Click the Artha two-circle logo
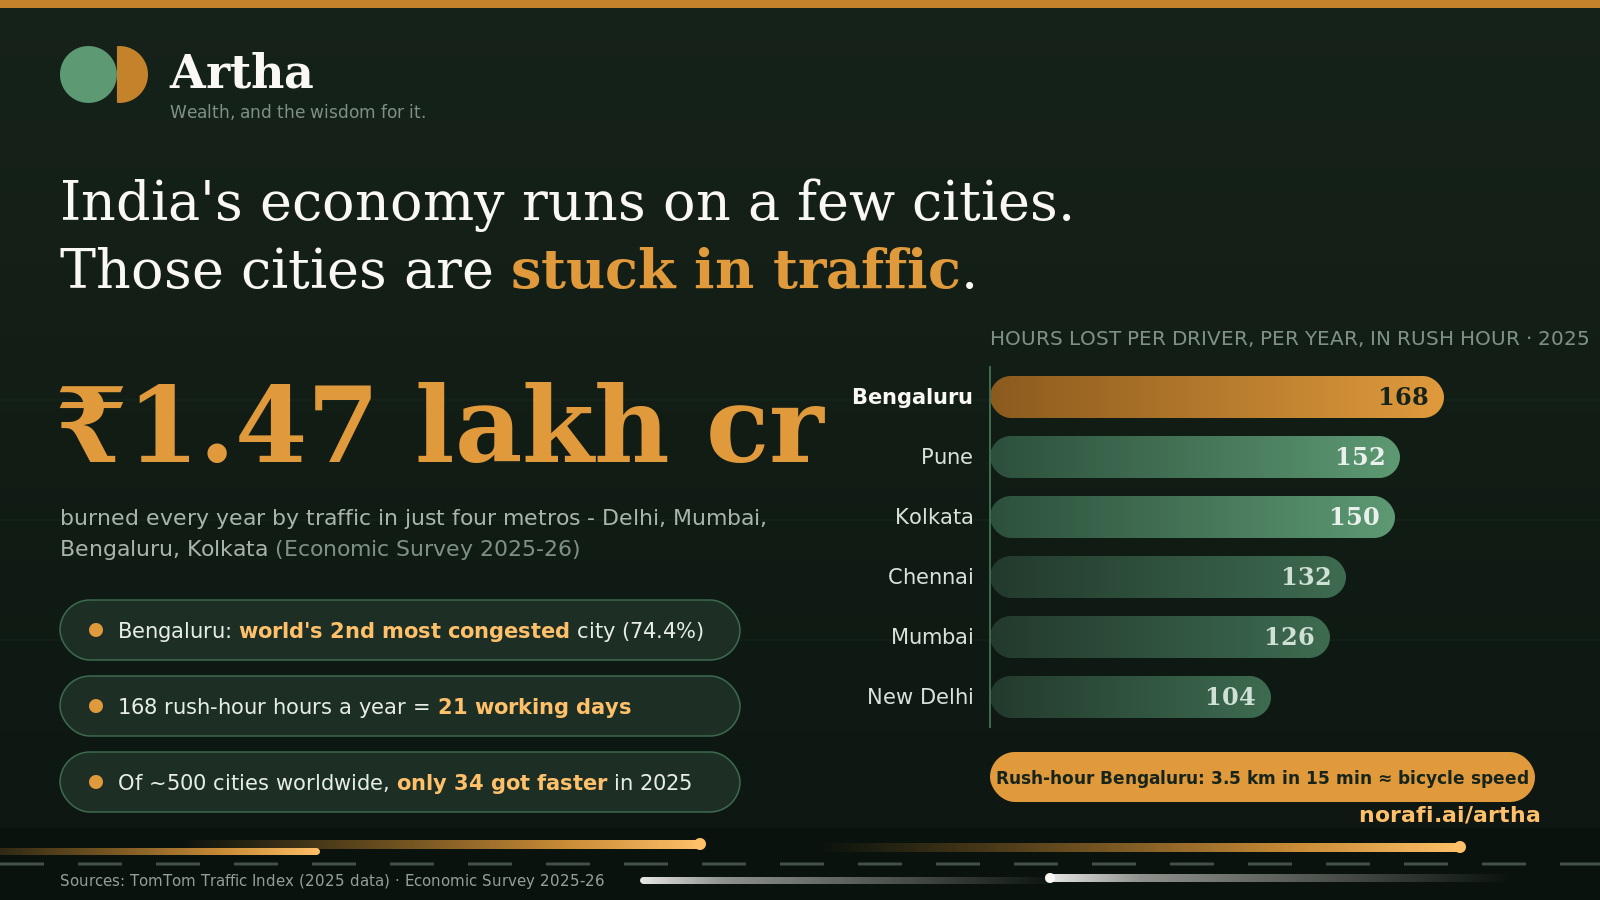1600x900 pixels. point(104,74)
